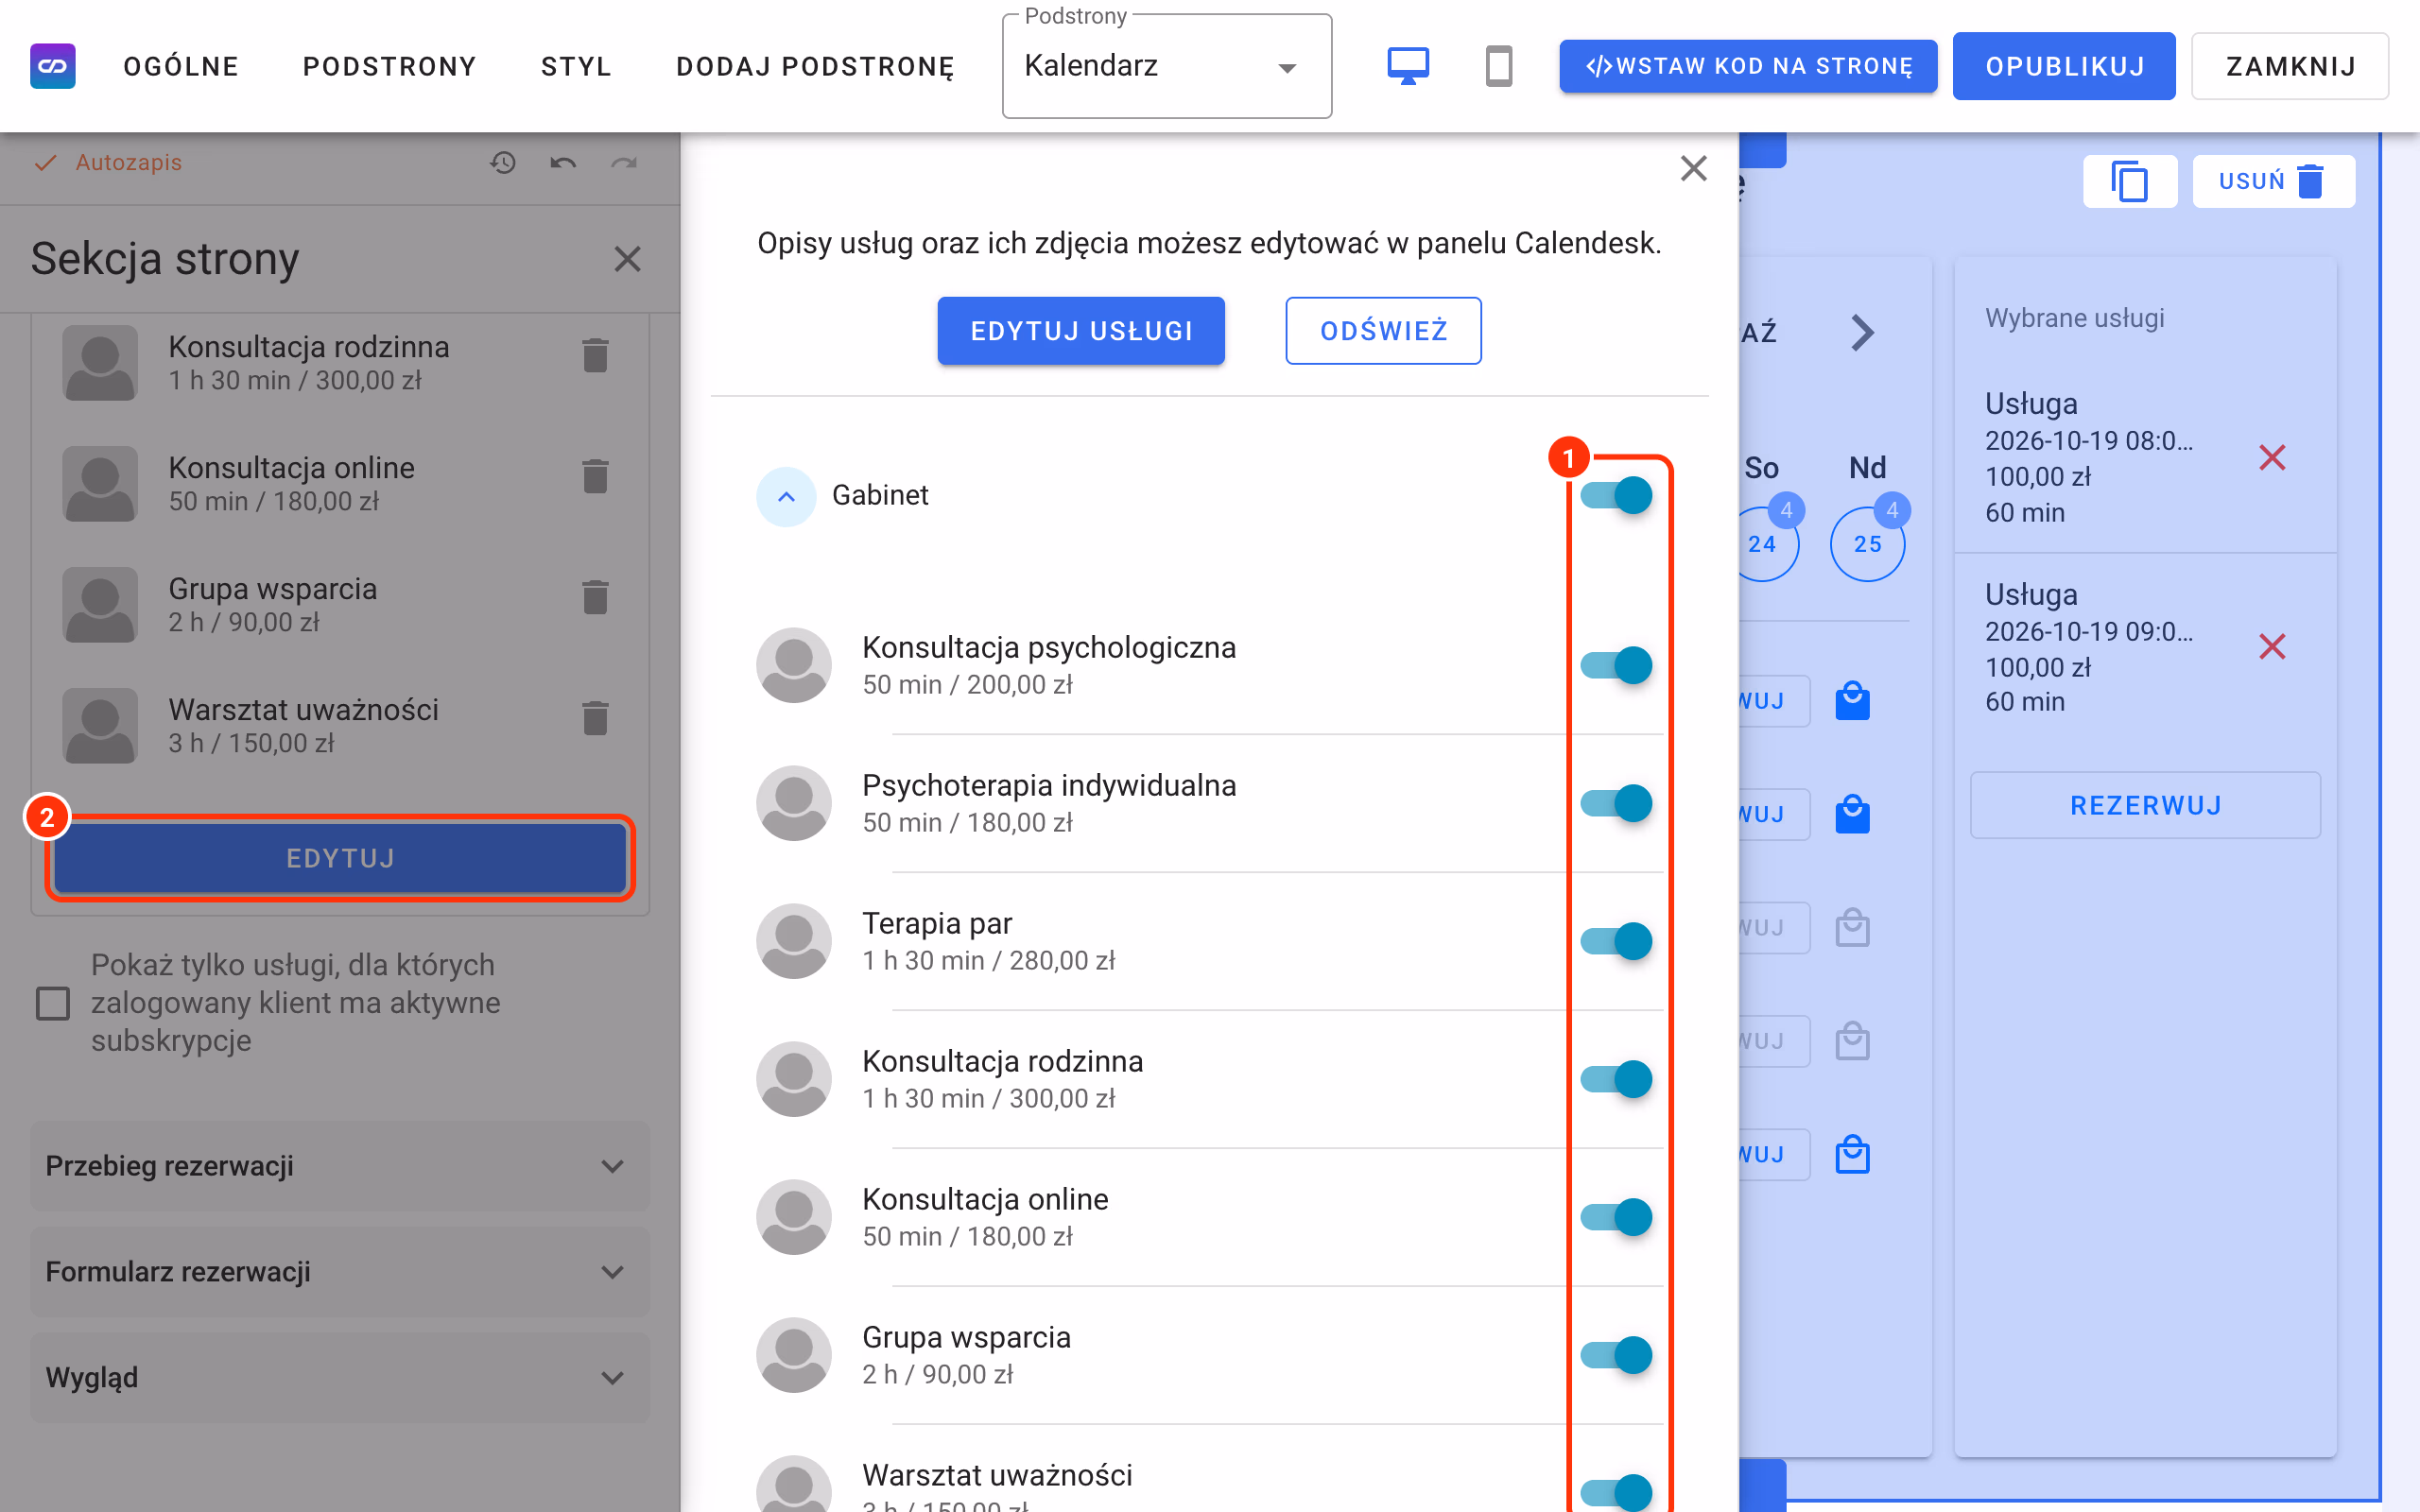Toggle Psychoterapia indywidualna switch
The height and width of the screenshot is (1512, 2420).
tap(1616, 803)
